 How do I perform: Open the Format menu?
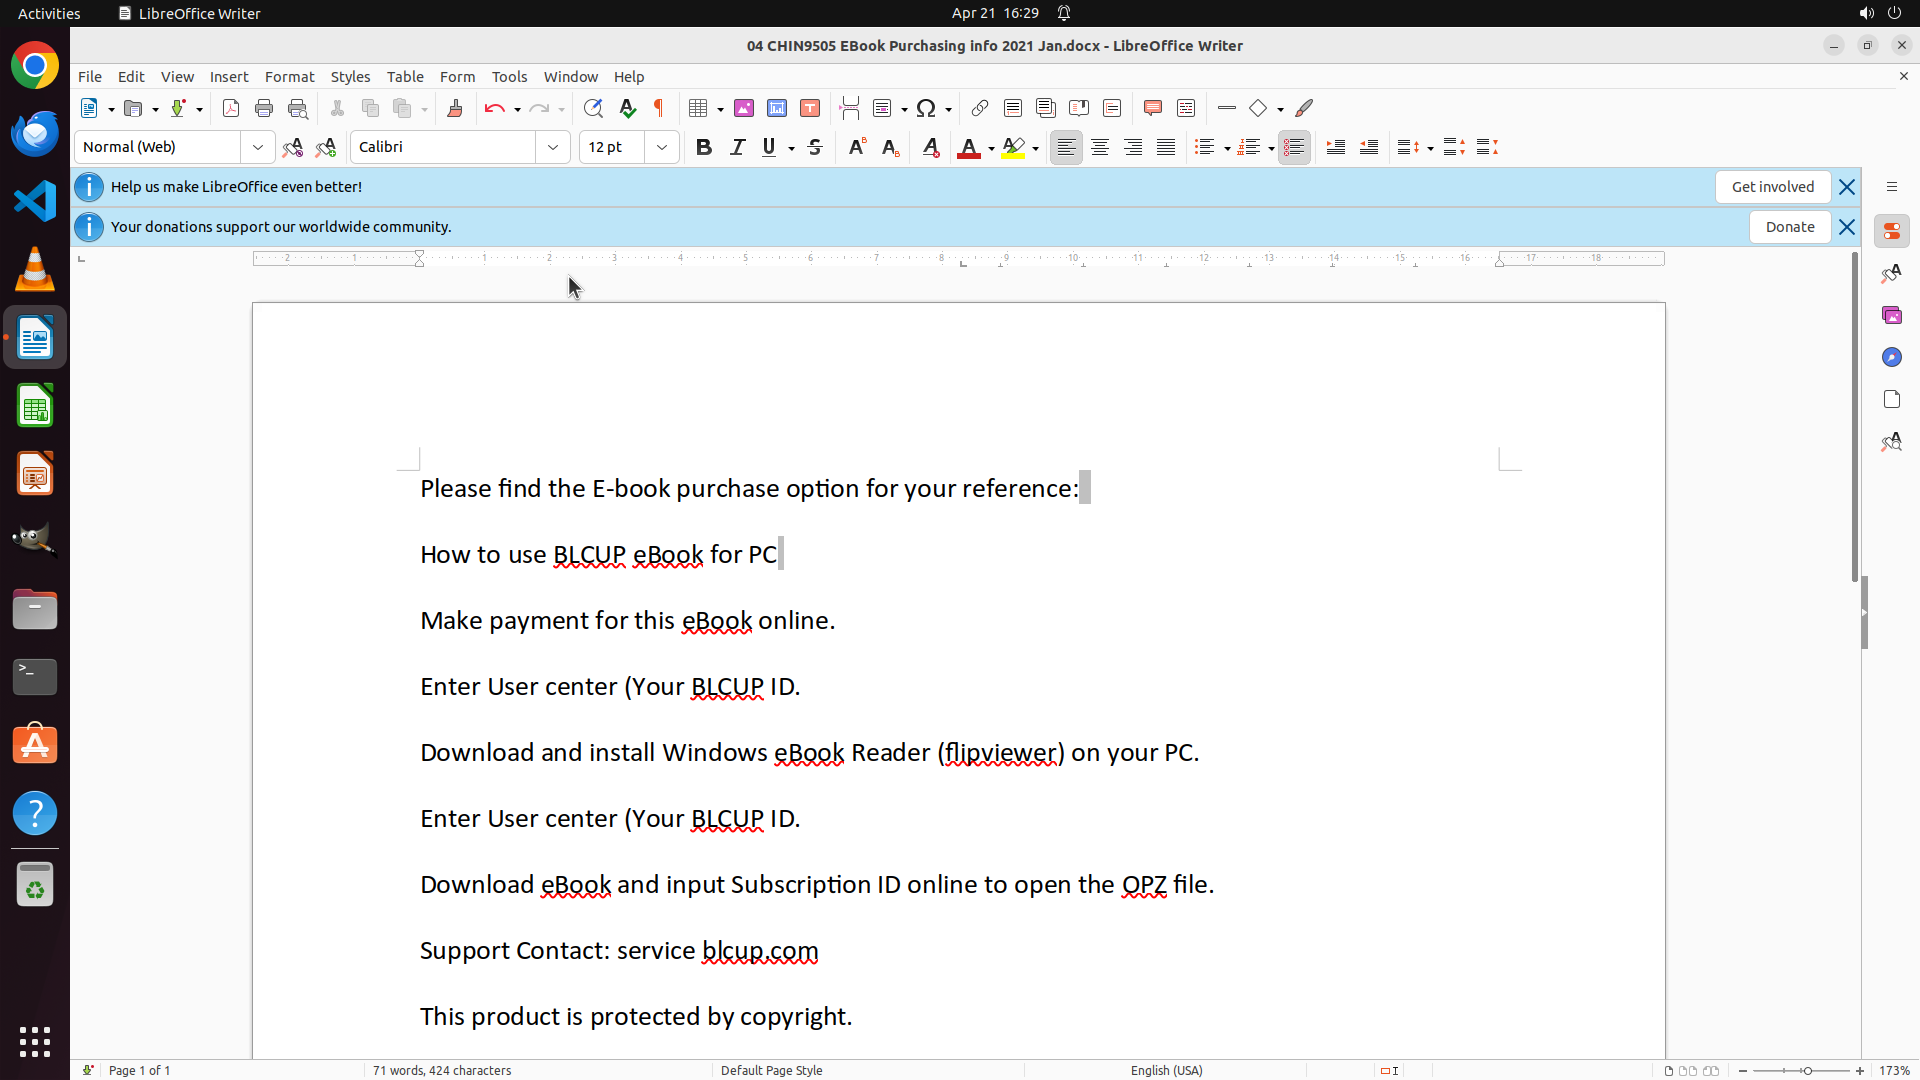click(x=289, y=76)
